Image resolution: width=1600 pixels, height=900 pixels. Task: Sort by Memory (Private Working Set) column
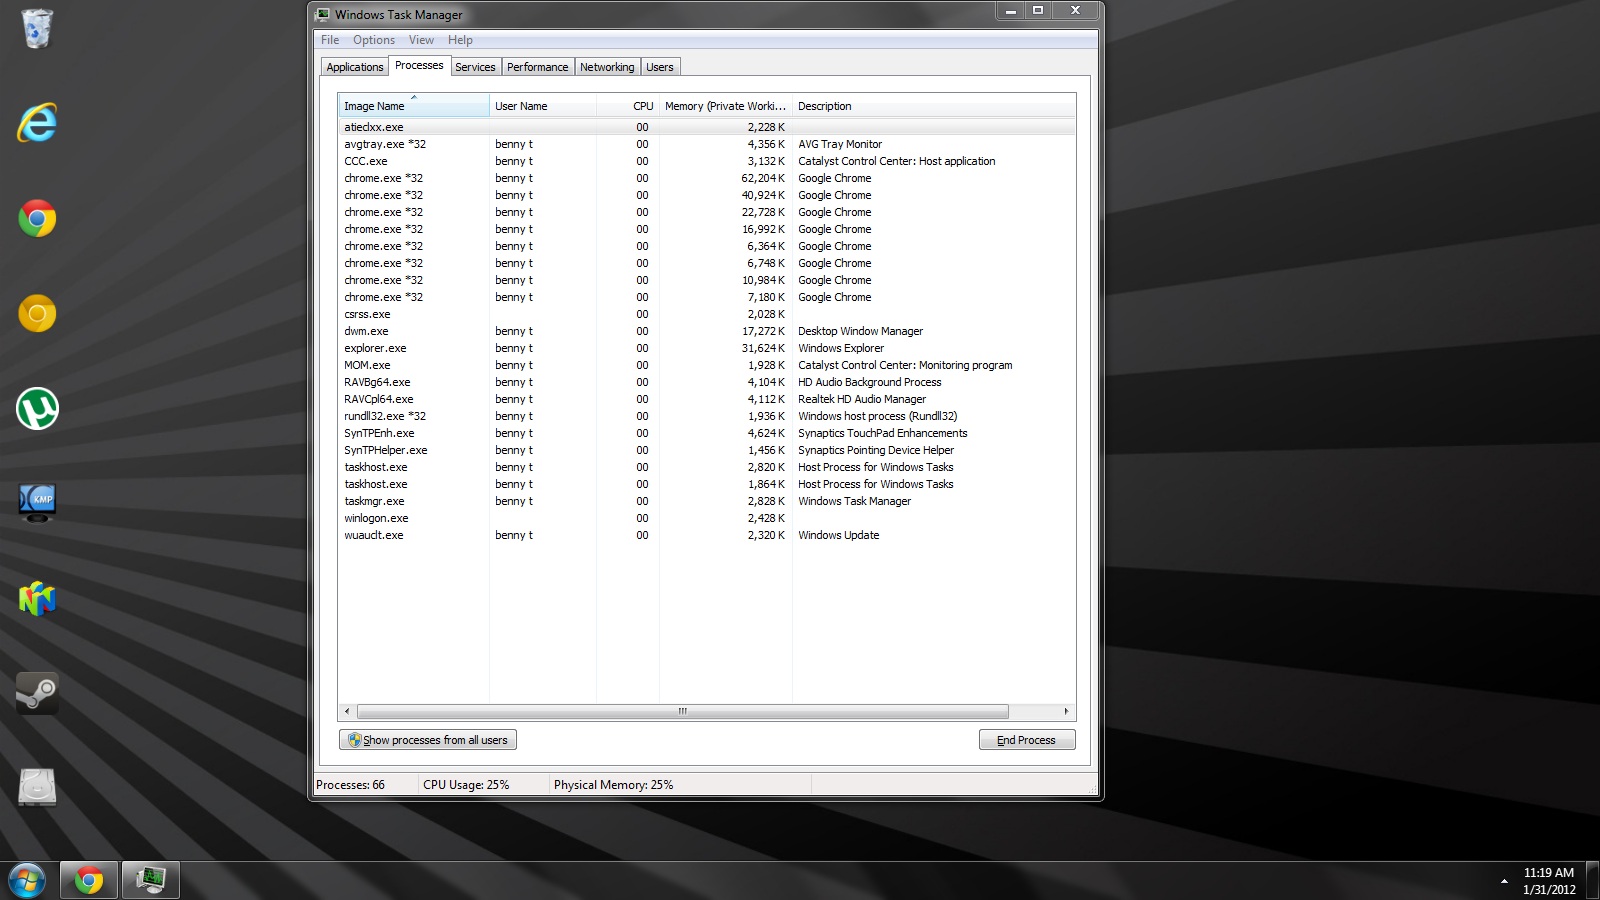[726, 106]
